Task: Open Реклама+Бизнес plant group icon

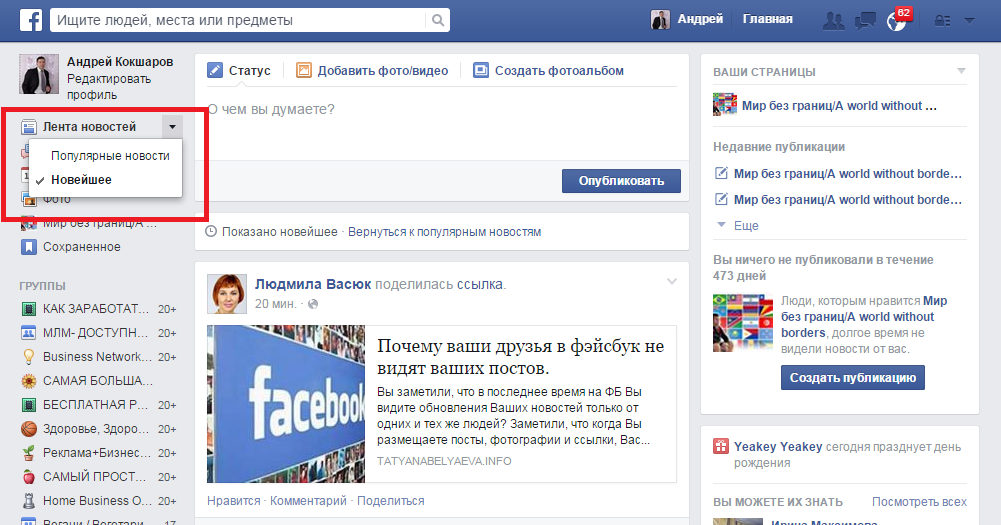Action: (x=29, y=453)
